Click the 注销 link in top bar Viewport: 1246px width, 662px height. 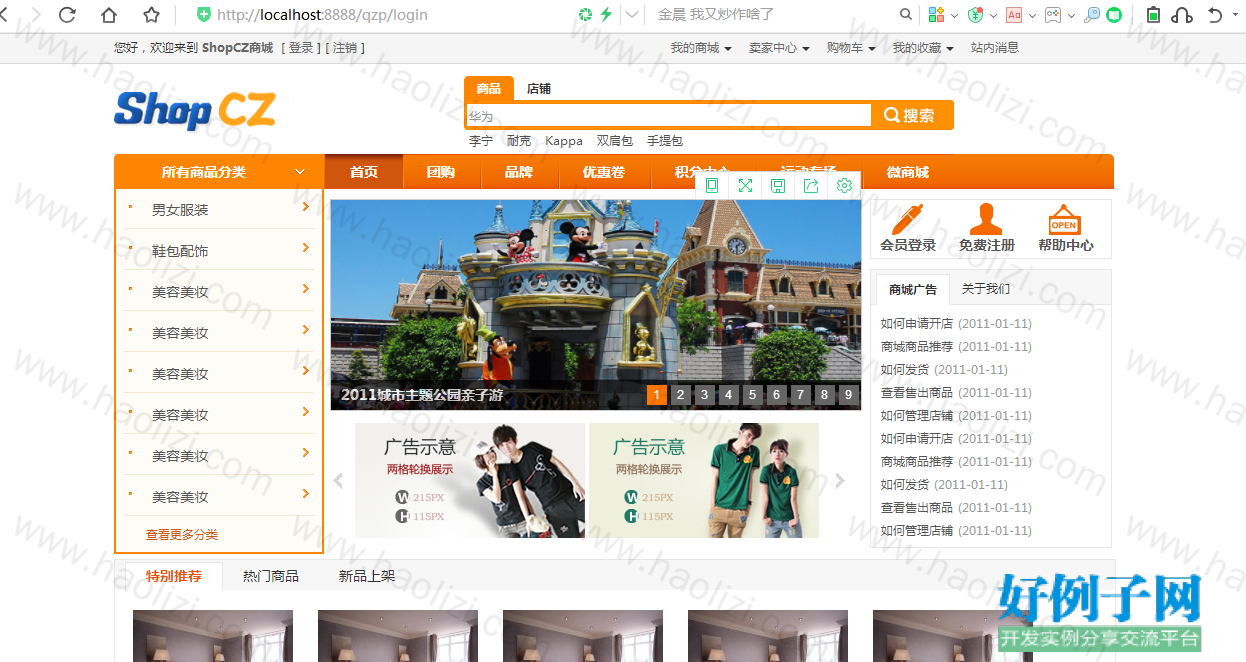pos(343,48)
